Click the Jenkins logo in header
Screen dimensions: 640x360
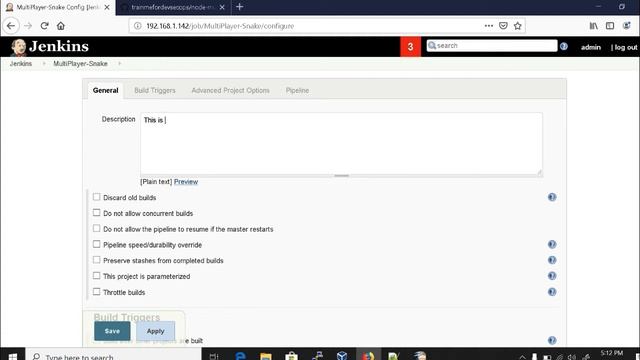[49, 47]
